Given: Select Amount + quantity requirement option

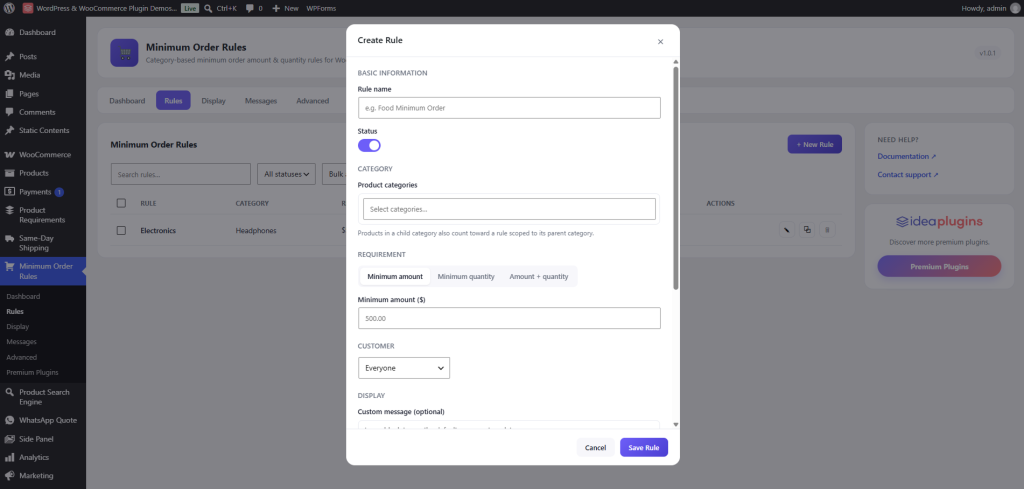Looking at the screenshot, I should pos(539,276).
